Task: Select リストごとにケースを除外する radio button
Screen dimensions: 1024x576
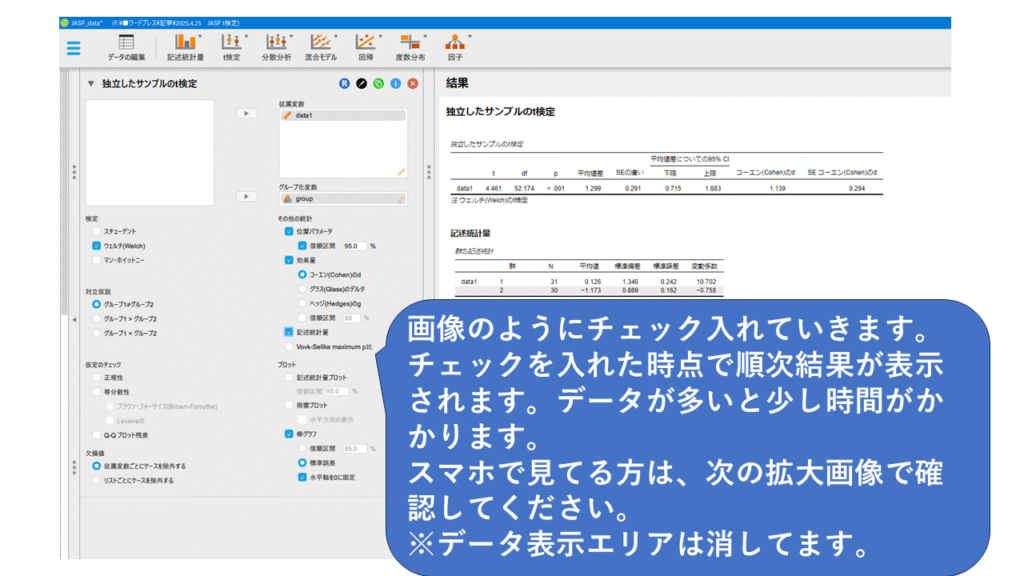Action: pyautogui.click(x=97, y=481)
